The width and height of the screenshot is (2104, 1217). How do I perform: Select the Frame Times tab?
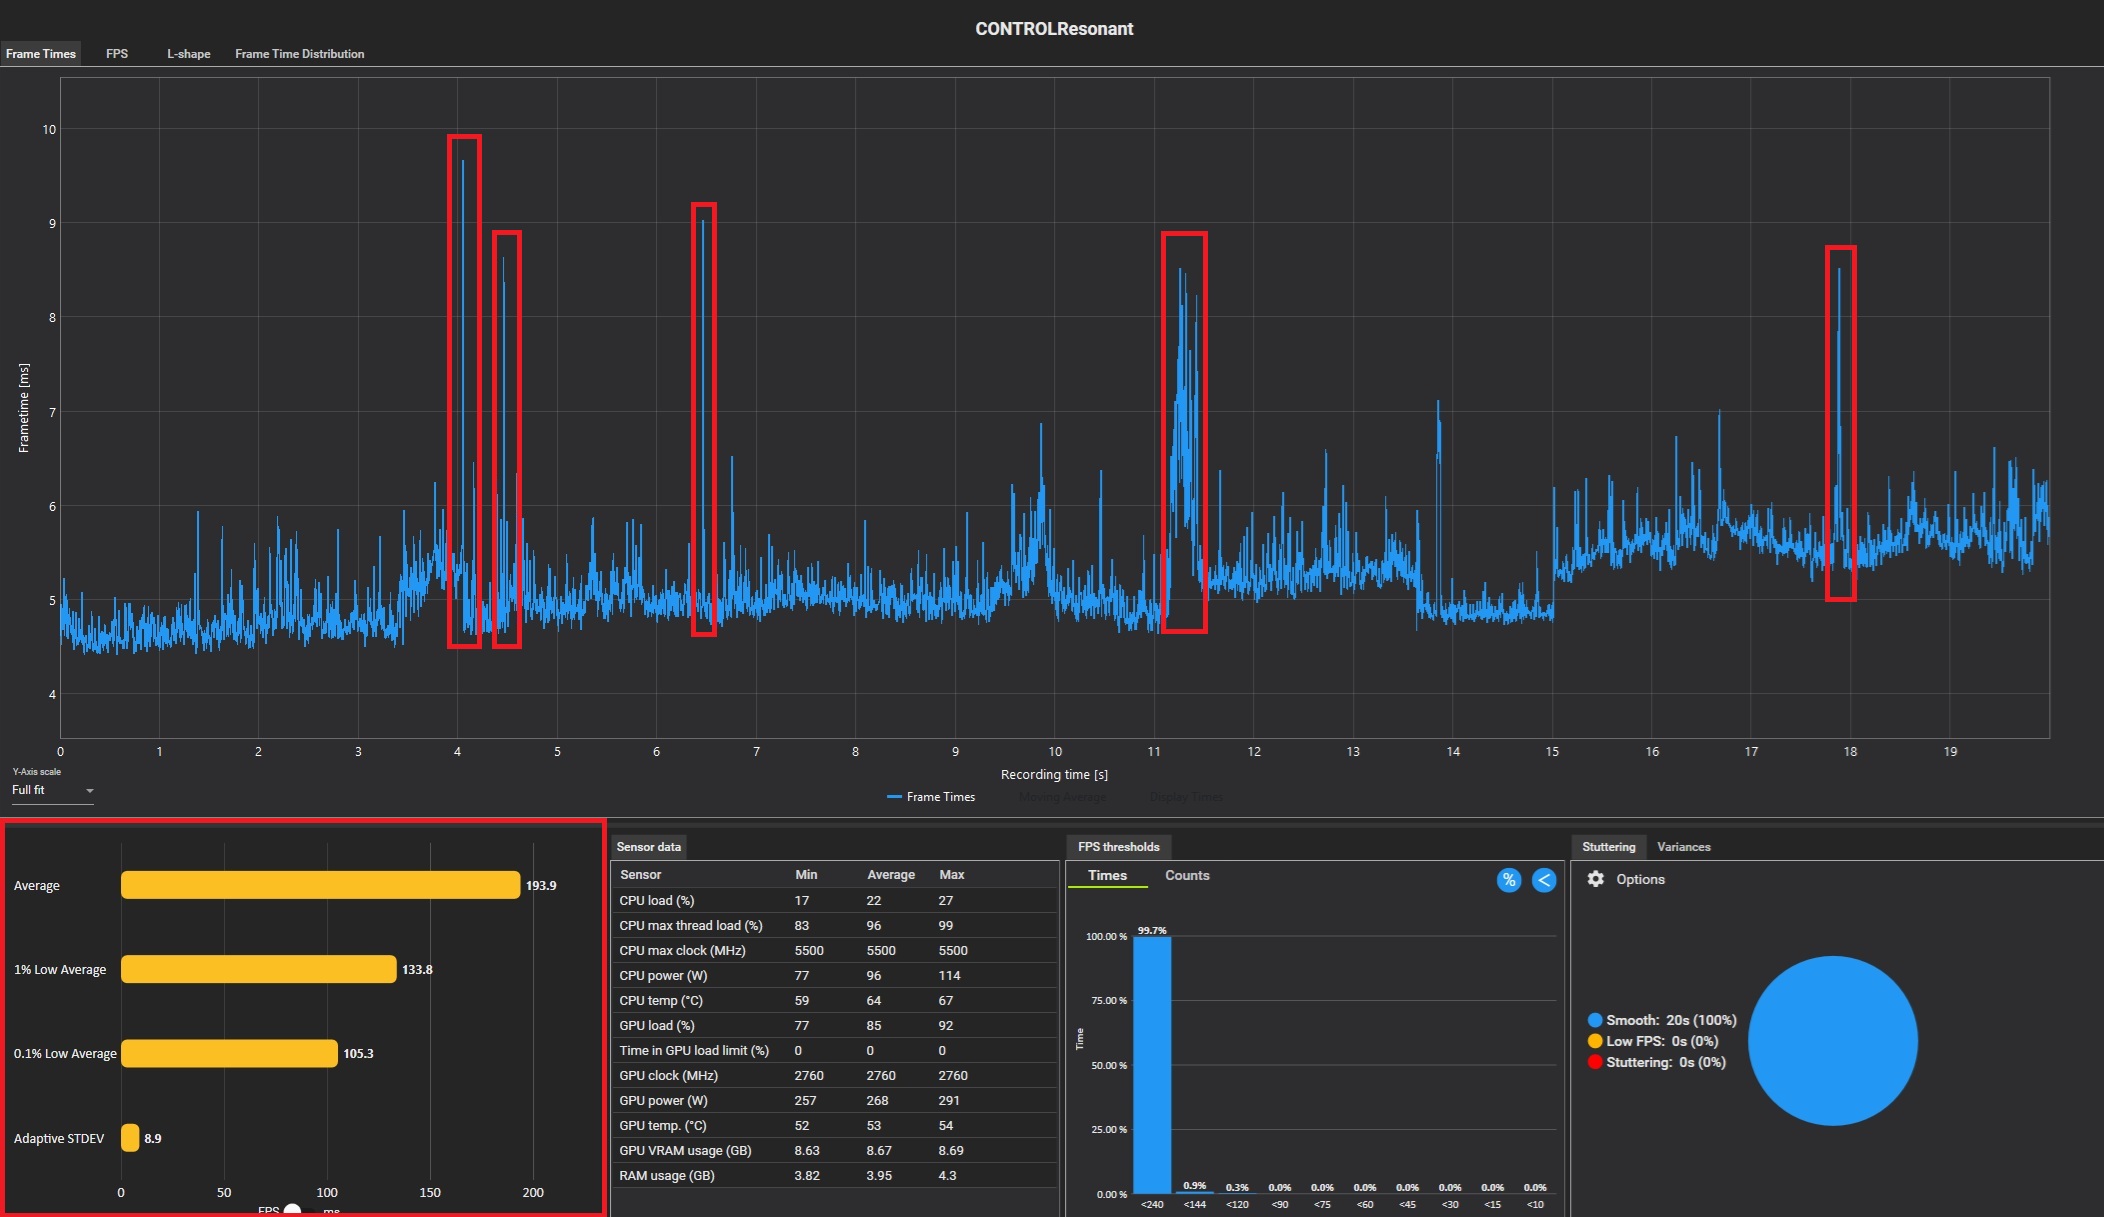[x=40, y=54]
